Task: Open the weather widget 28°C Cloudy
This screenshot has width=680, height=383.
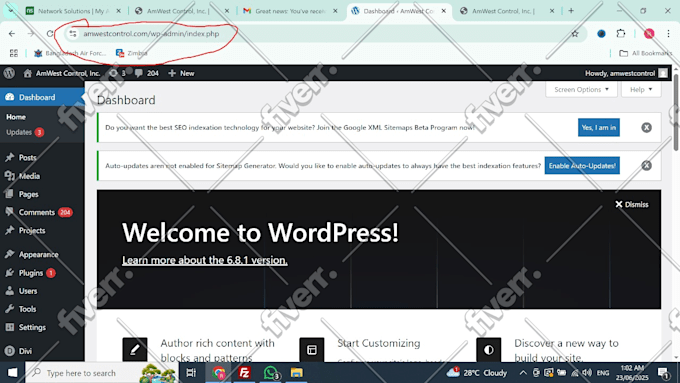Action: click(x=477, y=373)
